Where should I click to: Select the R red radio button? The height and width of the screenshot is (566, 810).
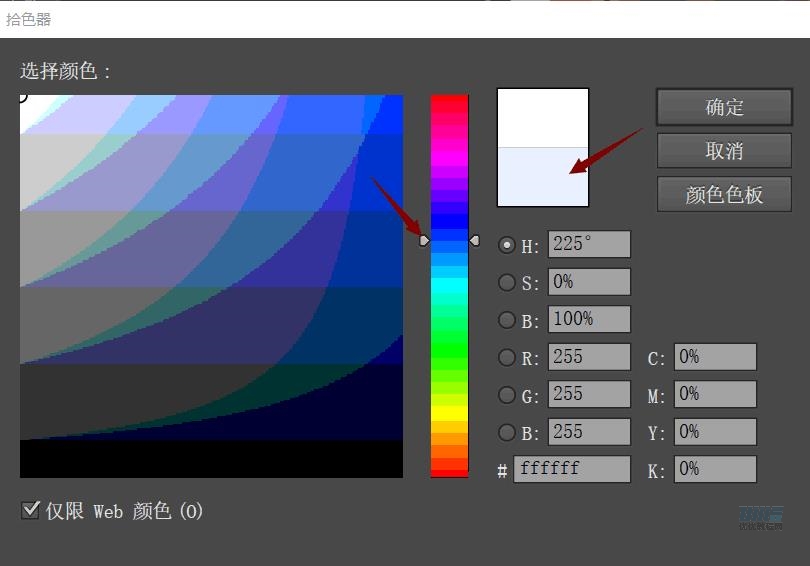[x=507, y=357]
